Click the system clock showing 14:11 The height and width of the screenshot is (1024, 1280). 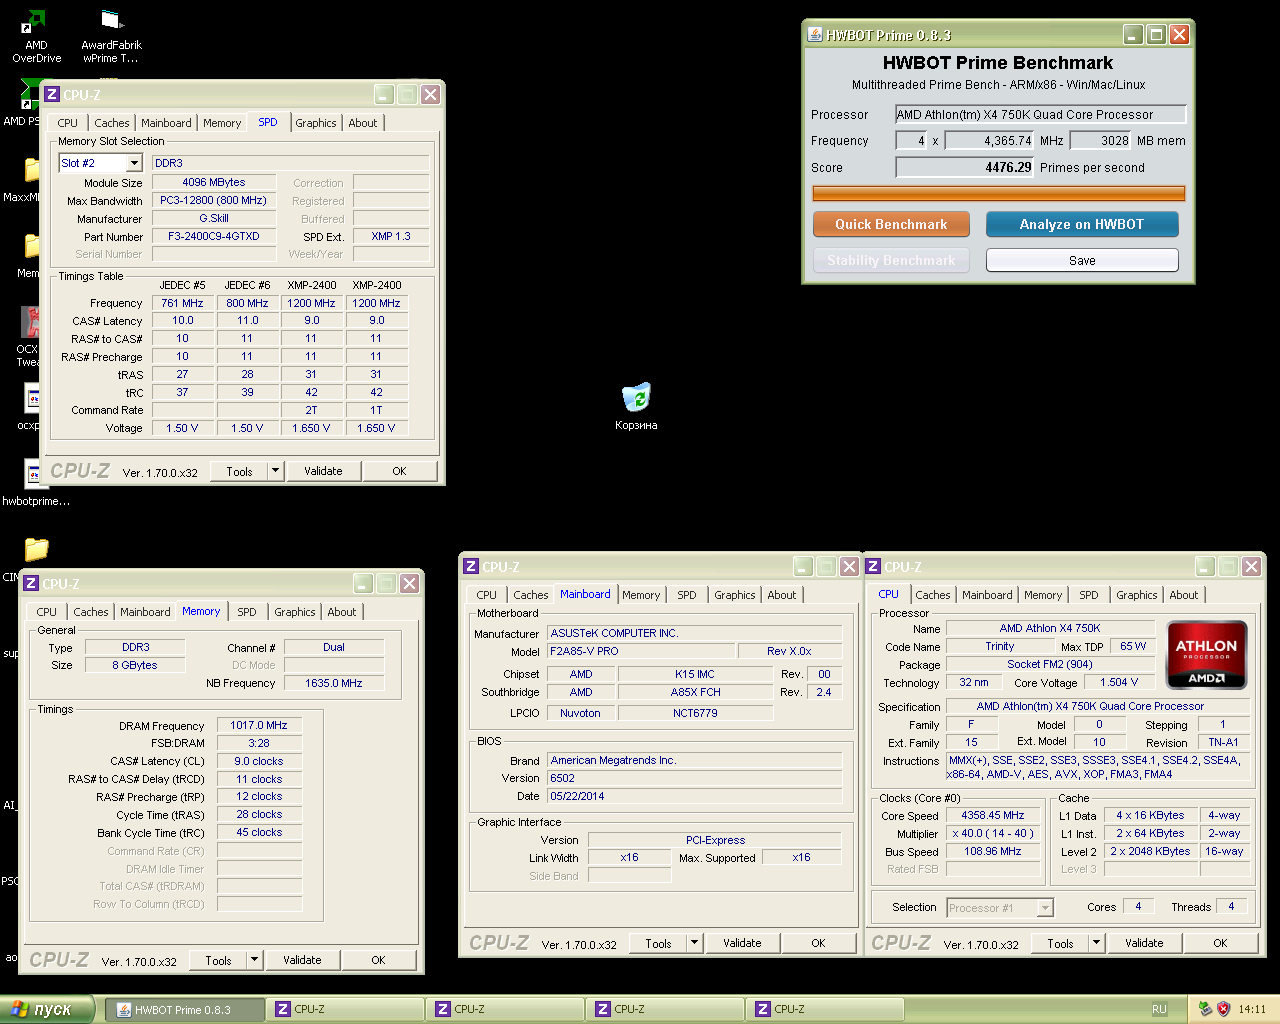click(x=1252, y=1009)
